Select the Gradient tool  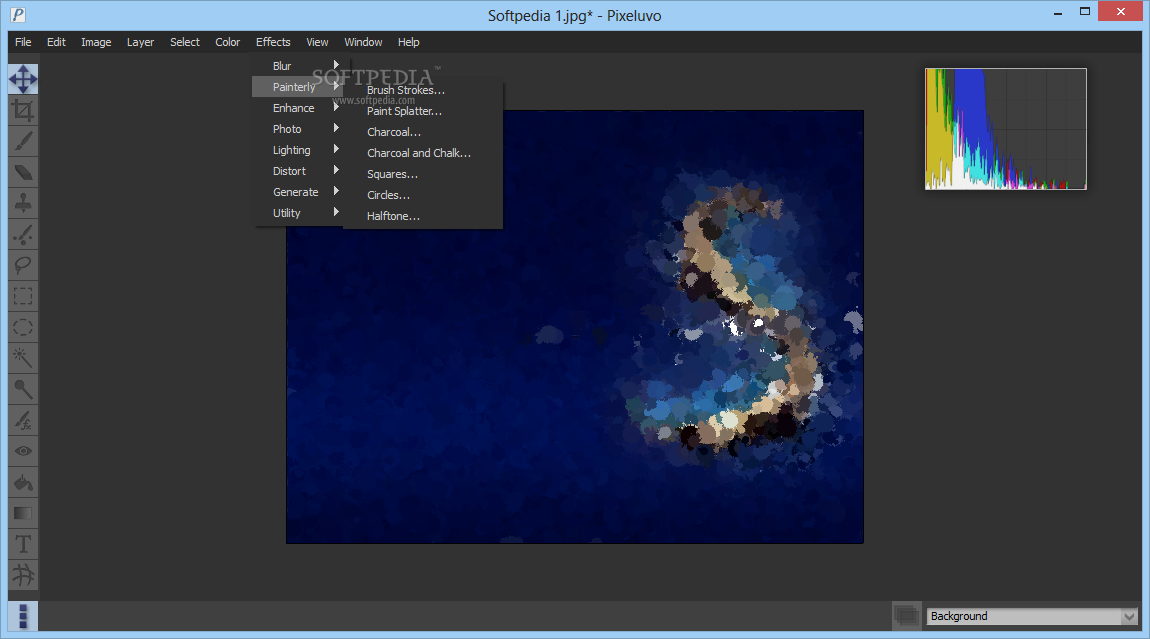(x=23, y=513)
